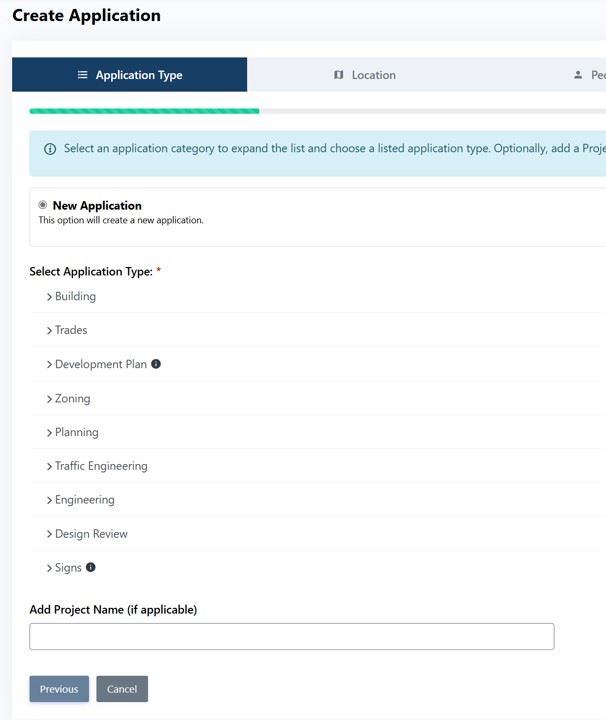The height and width of the screenshot is (720, 606).
Task: Select the Application Type tab
Action: pyautogui.click(x=130, y=75)
